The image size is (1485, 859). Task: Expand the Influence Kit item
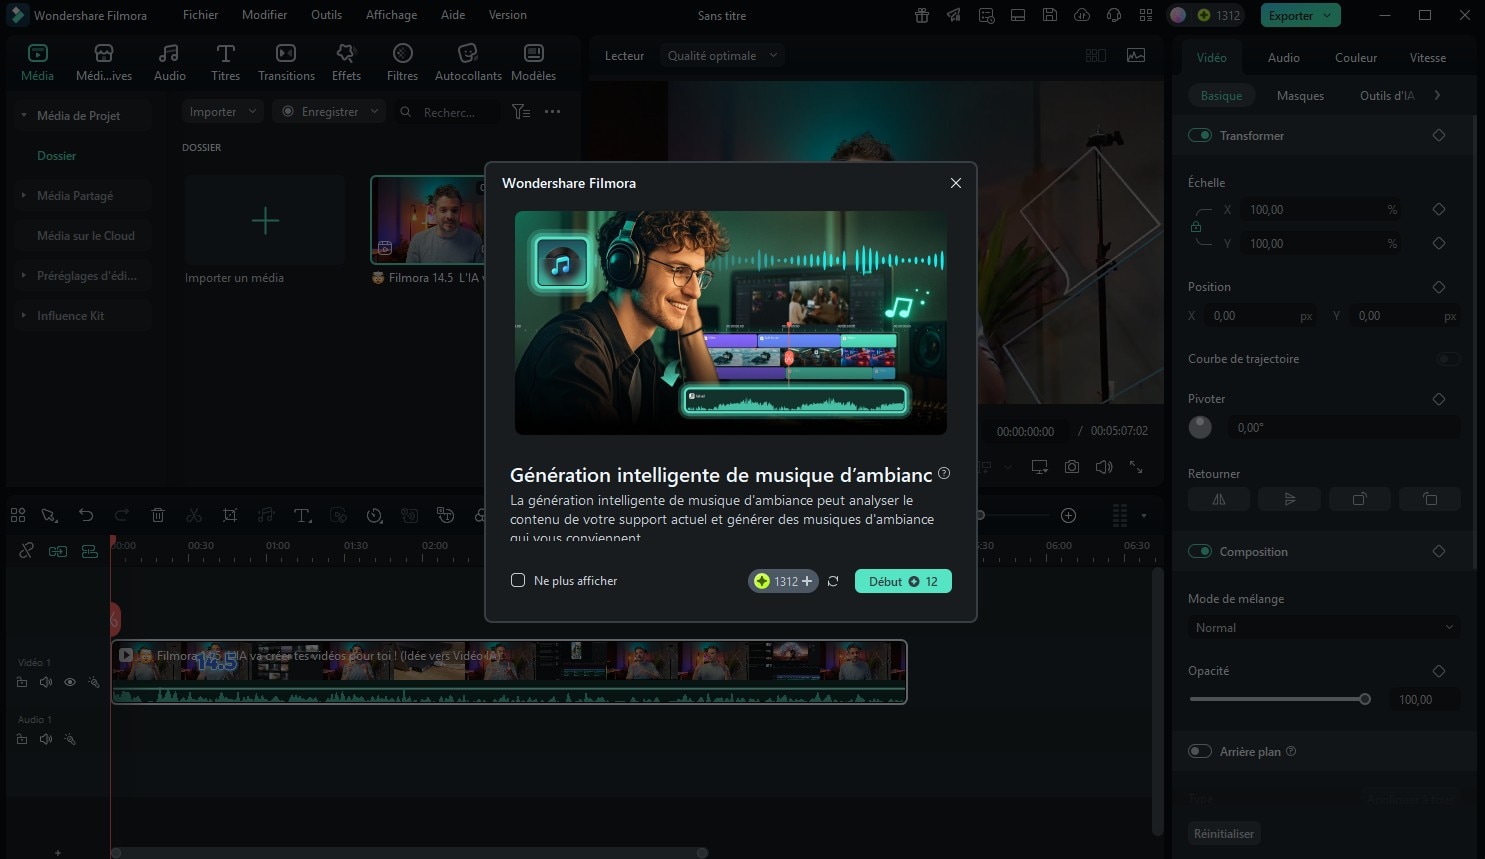[x=23, y=315]
